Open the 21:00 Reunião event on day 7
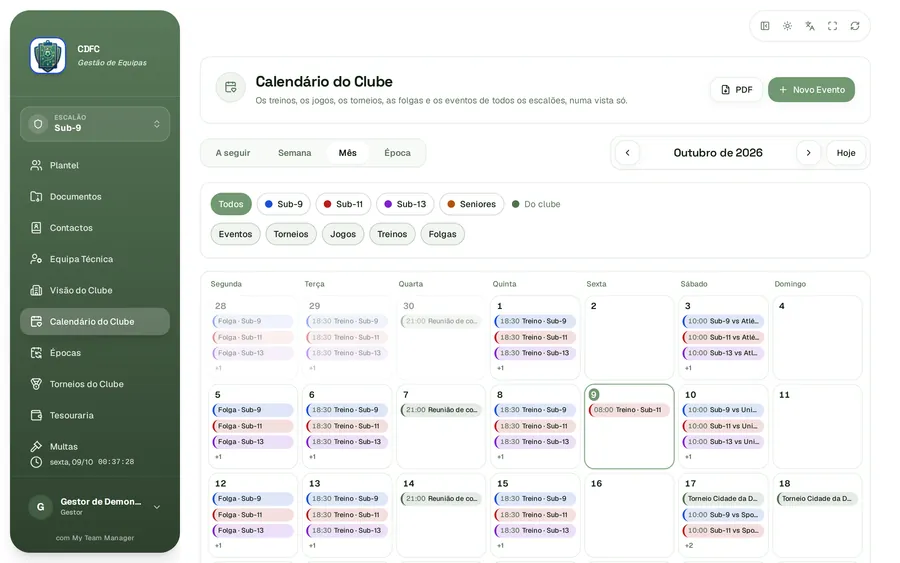 441,410
